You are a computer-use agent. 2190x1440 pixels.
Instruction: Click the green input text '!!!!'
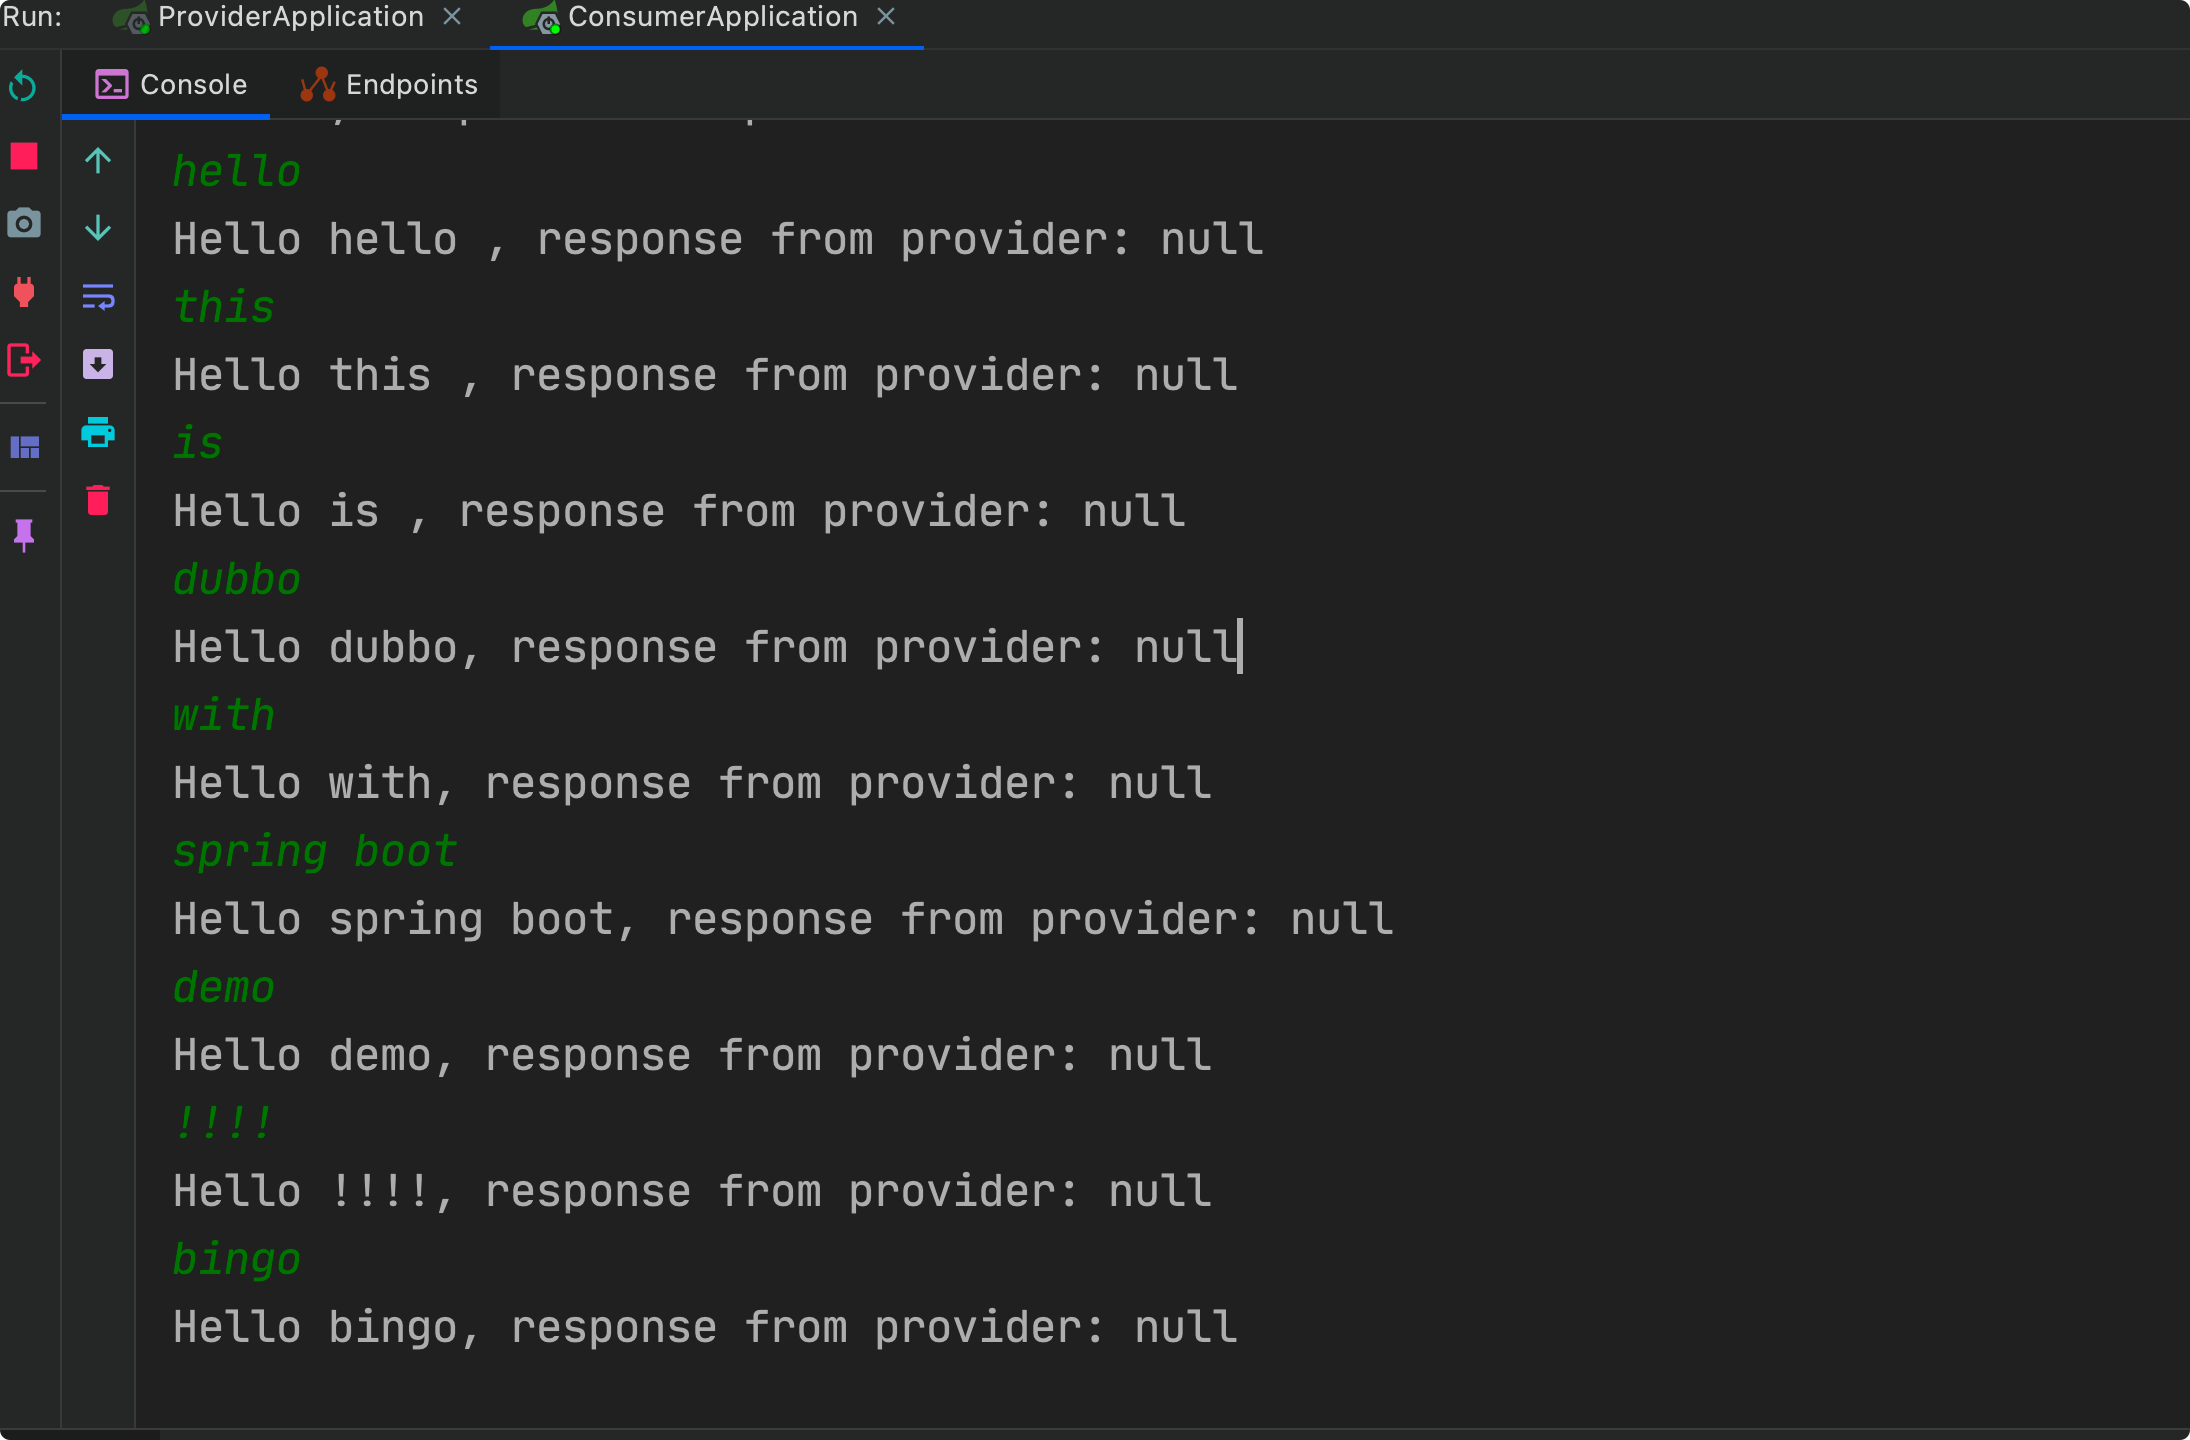pyautogui.click(x=224, y=1122)
